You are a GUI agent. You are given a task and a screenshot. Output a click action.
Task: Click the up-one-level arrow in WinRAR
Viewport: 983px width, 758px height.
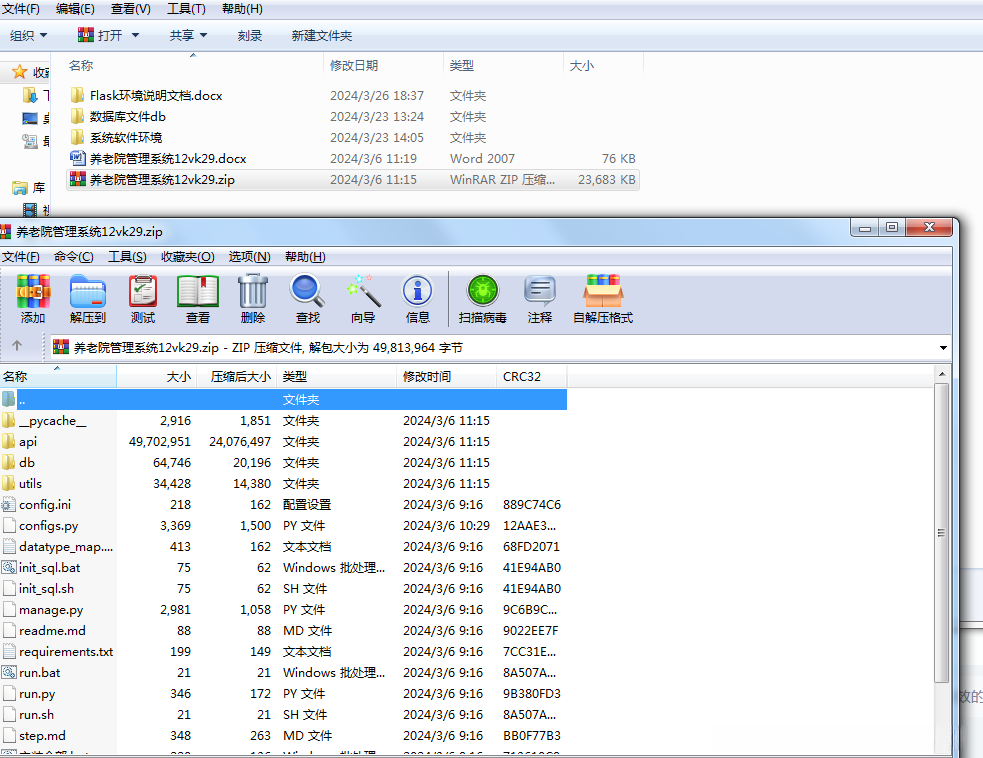(x=17, y=345)
